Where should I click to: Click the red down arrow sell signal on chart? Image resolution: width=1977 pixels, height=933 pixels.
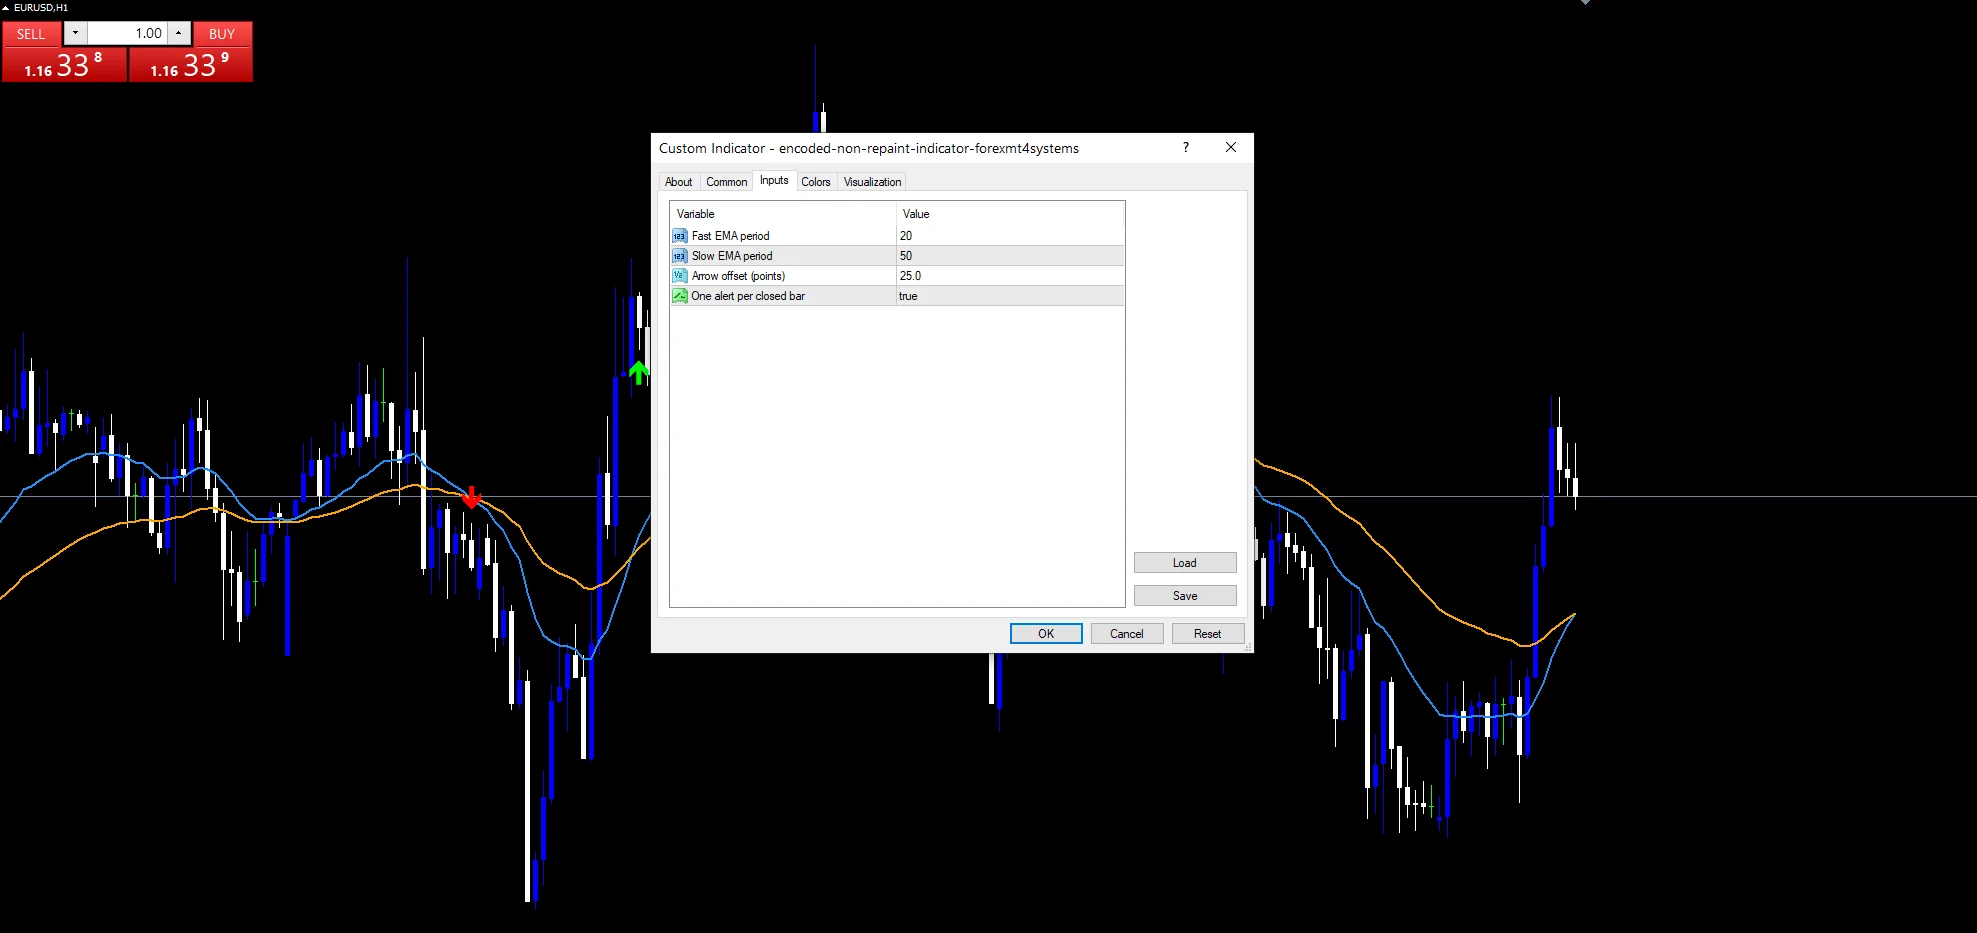point(471,497)
